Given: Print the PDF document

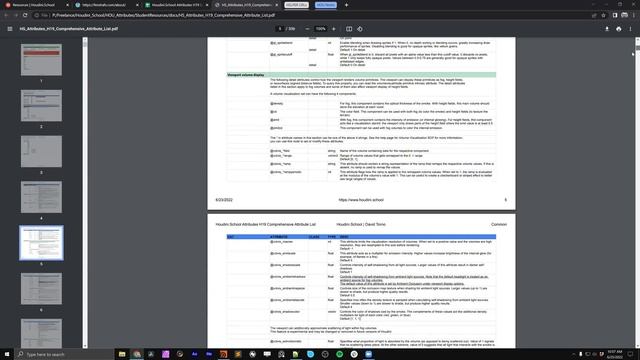Looking at the screenshot, I should [x=619, y=29].
